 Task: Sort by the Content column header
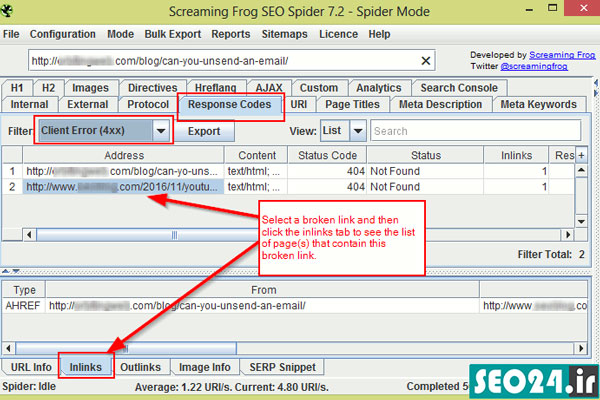[257, 155]
